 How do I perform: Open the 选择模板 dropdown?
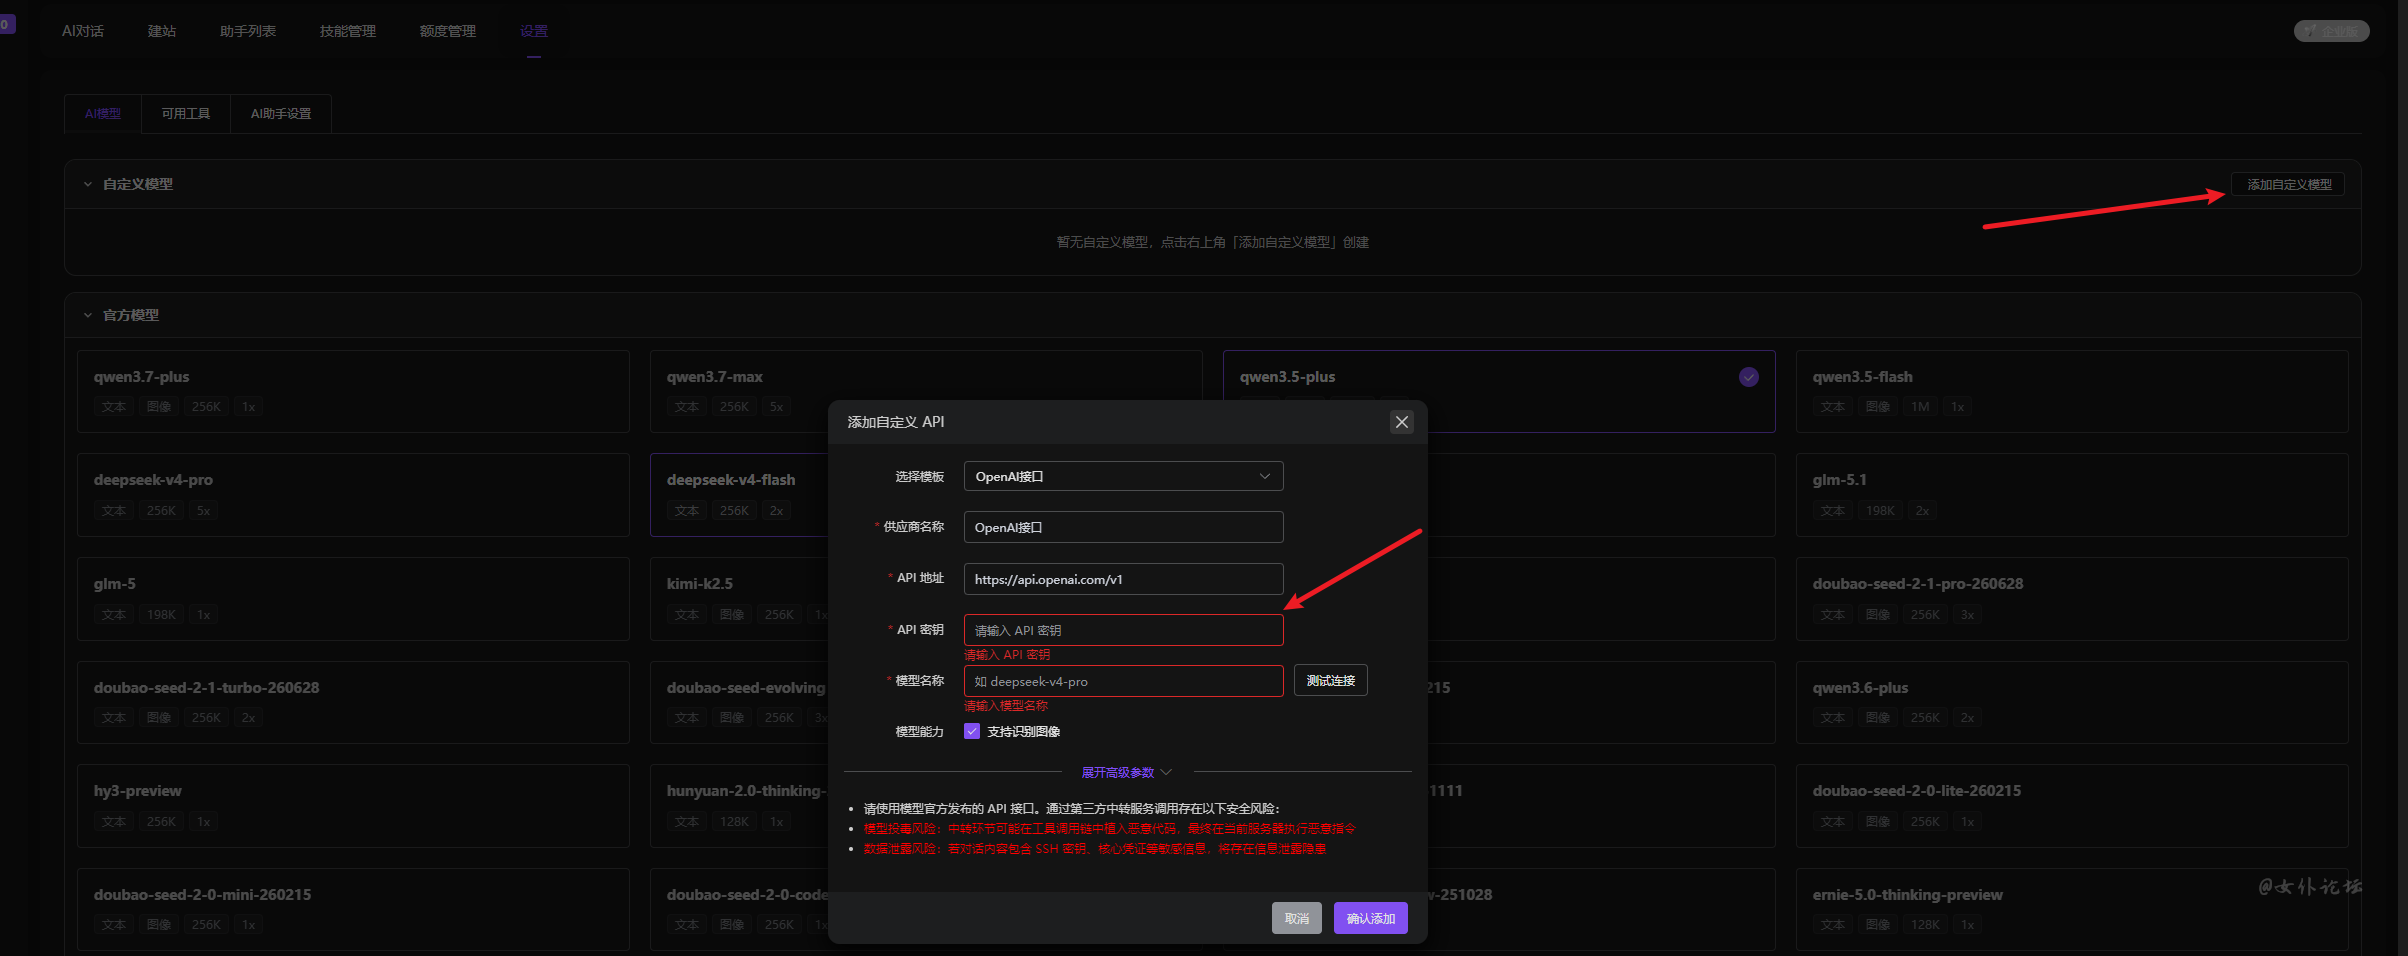(x=1123, y=476)
